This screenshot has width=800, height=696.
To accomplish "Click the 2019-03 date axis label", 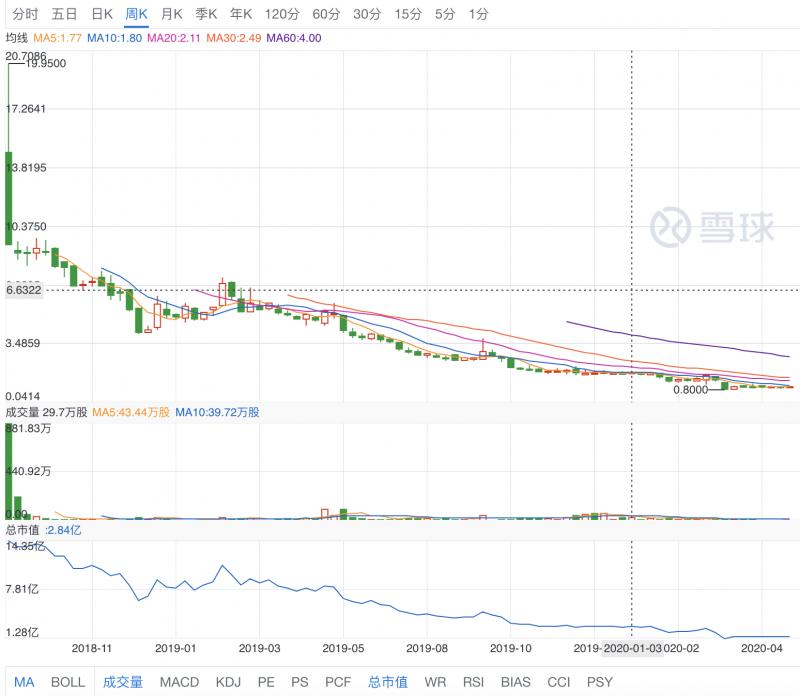I will tap(259, 649).
